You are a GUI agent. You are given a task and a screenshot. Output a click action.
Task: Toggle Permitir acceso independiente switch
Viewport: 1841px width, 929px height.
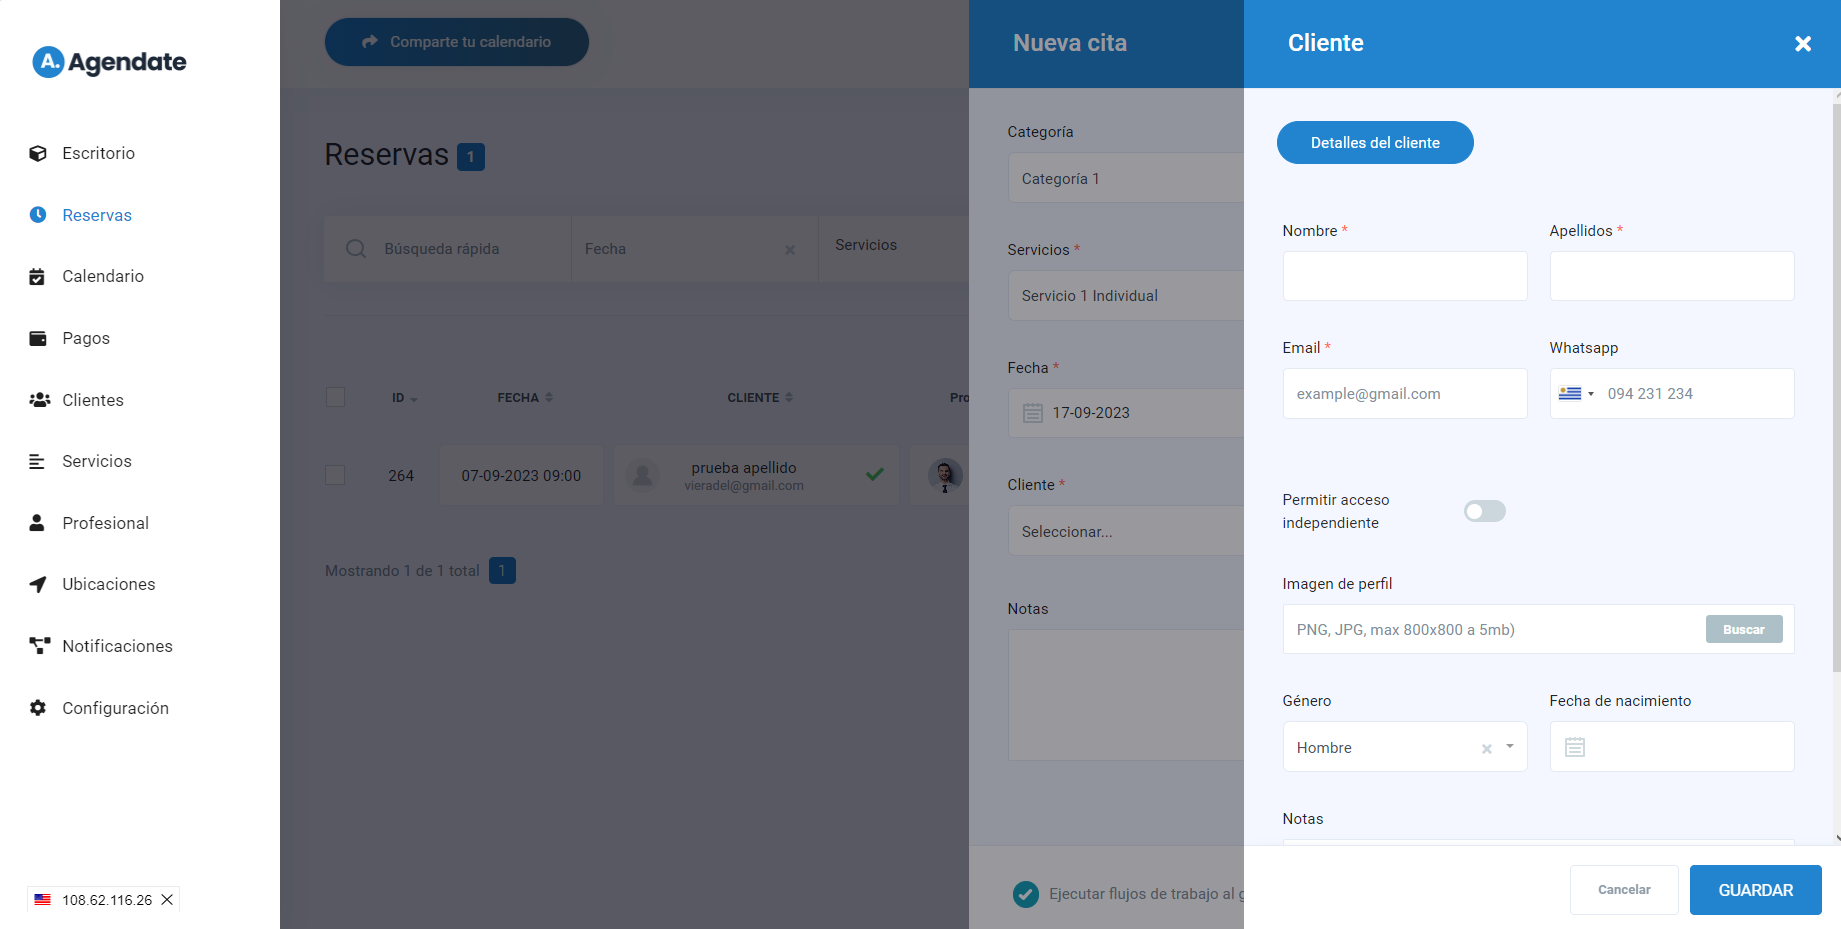pos(1484,511)
